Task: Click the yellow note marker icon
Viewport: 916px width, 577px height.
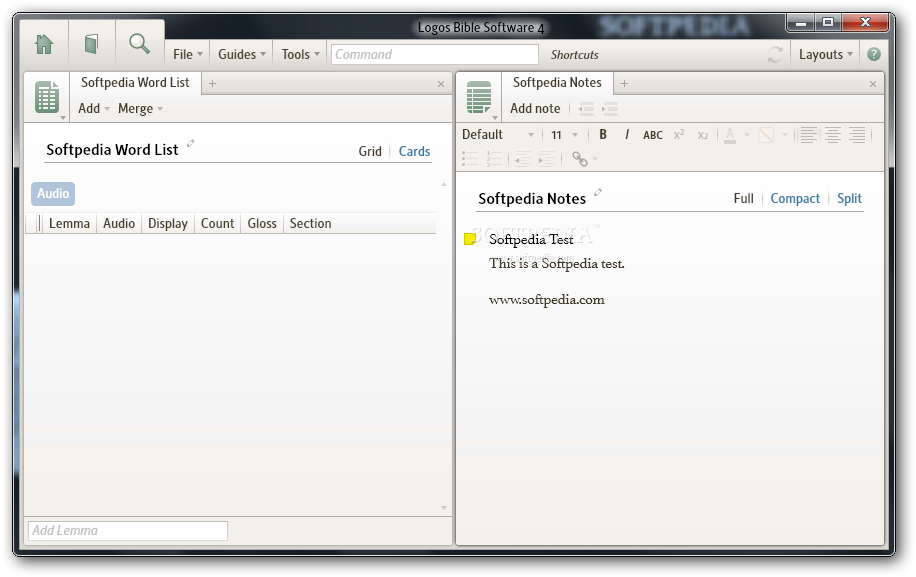Action: click(470, 239)
